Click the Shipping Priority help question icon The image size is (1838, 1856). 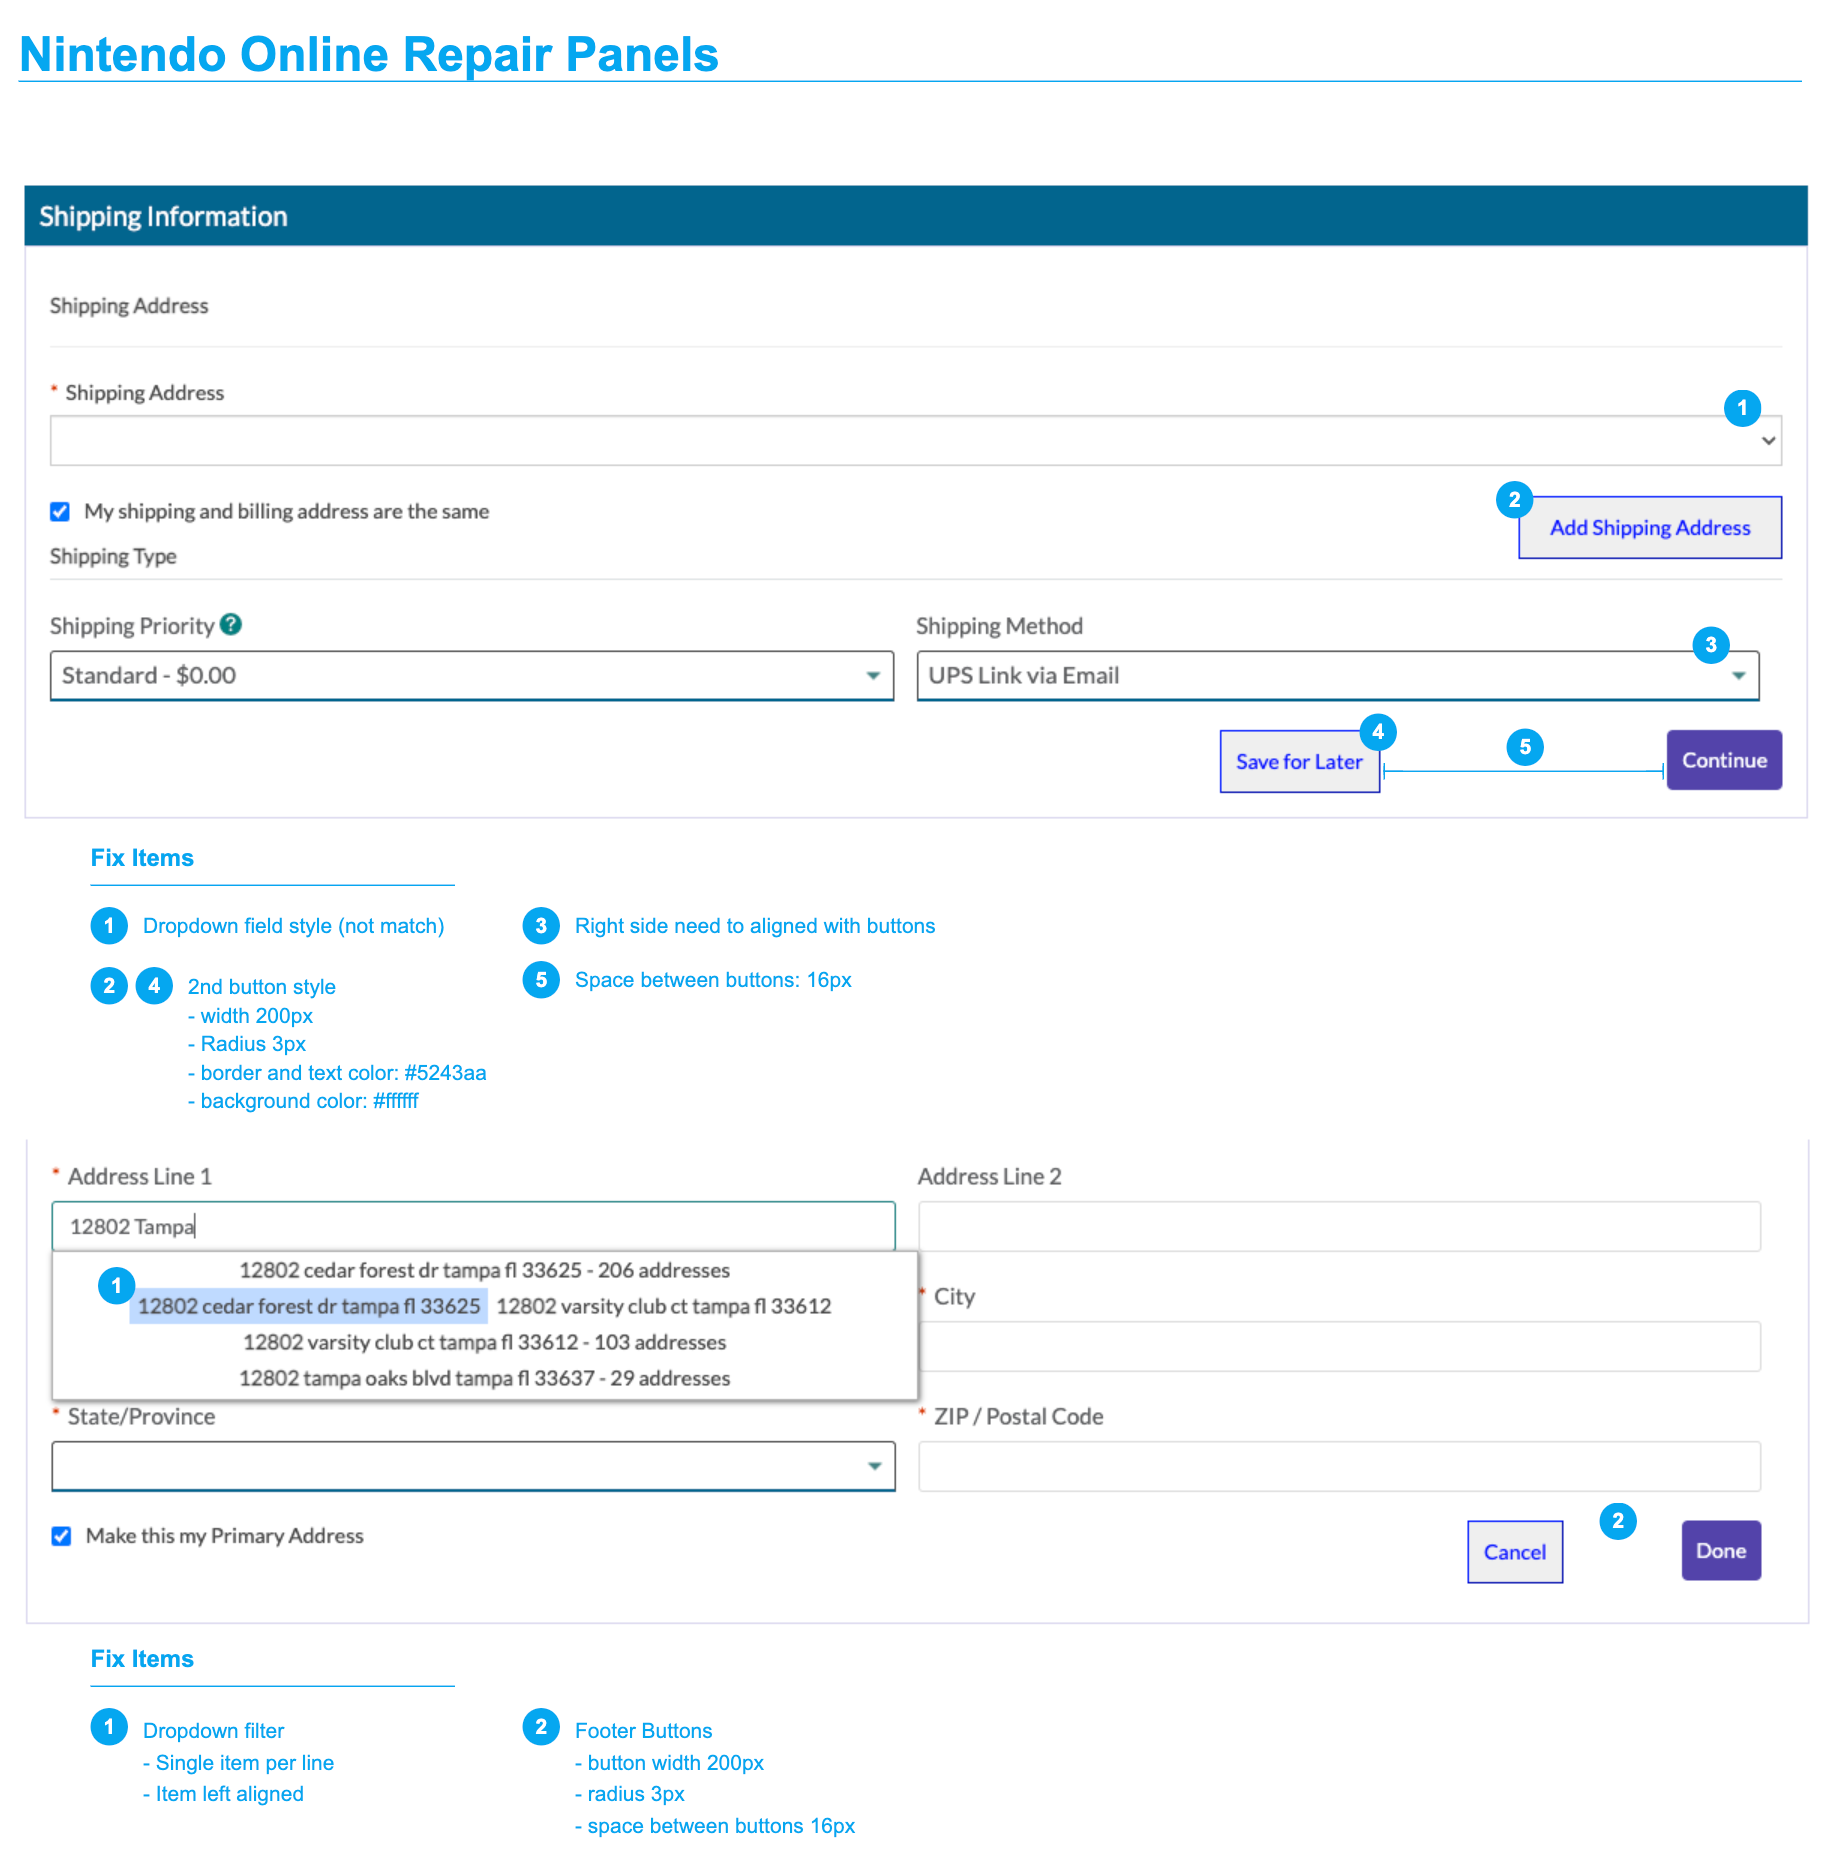[231, 625]
